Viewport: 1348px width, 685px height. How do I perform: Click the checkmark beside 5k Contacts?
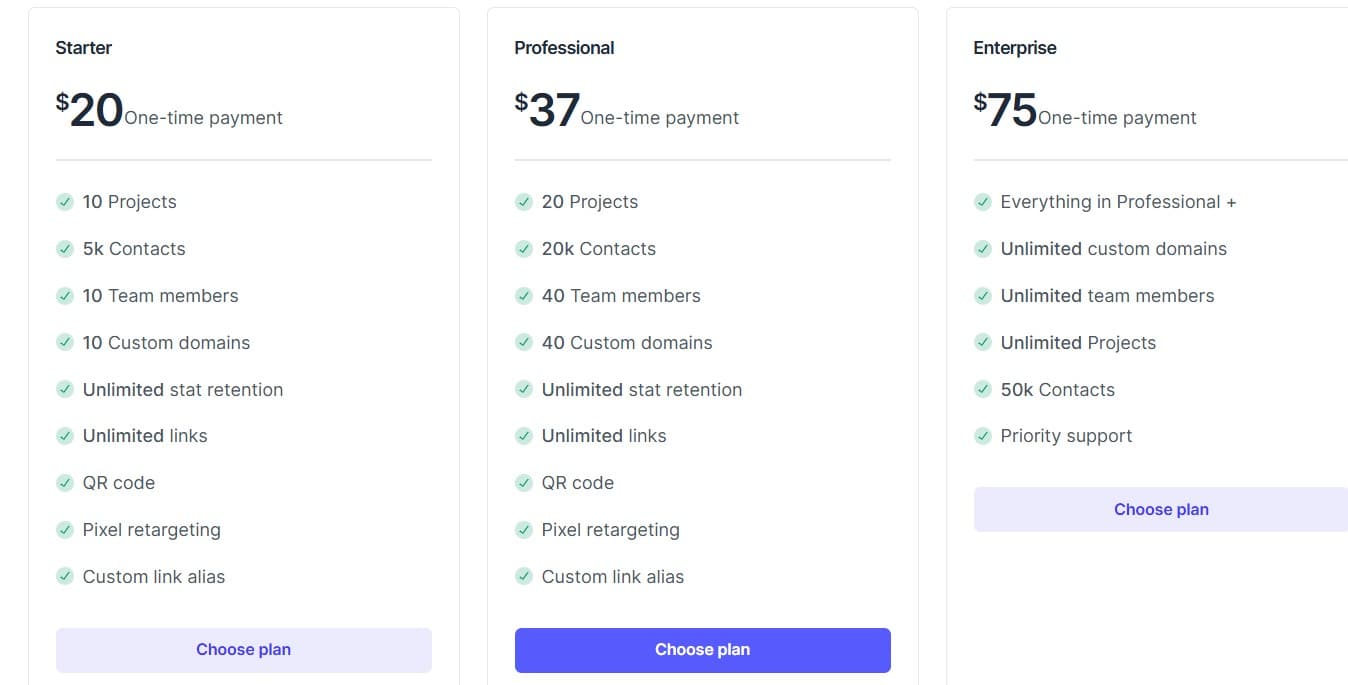pos(65,249)
